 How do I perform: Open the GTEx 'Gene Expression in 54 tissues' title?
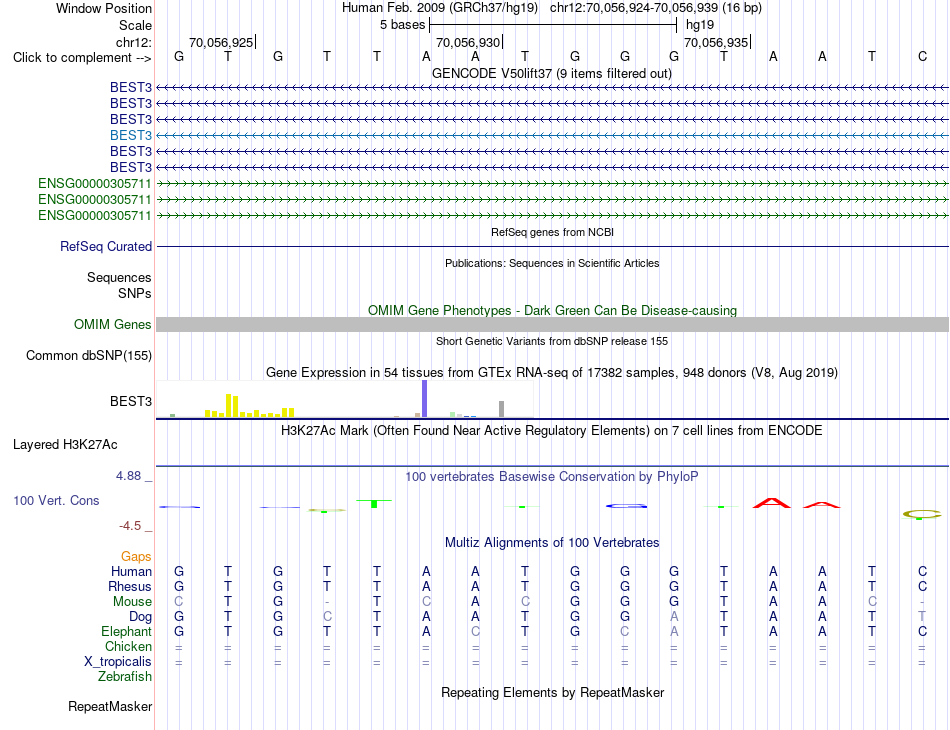(x=552, y=373)
